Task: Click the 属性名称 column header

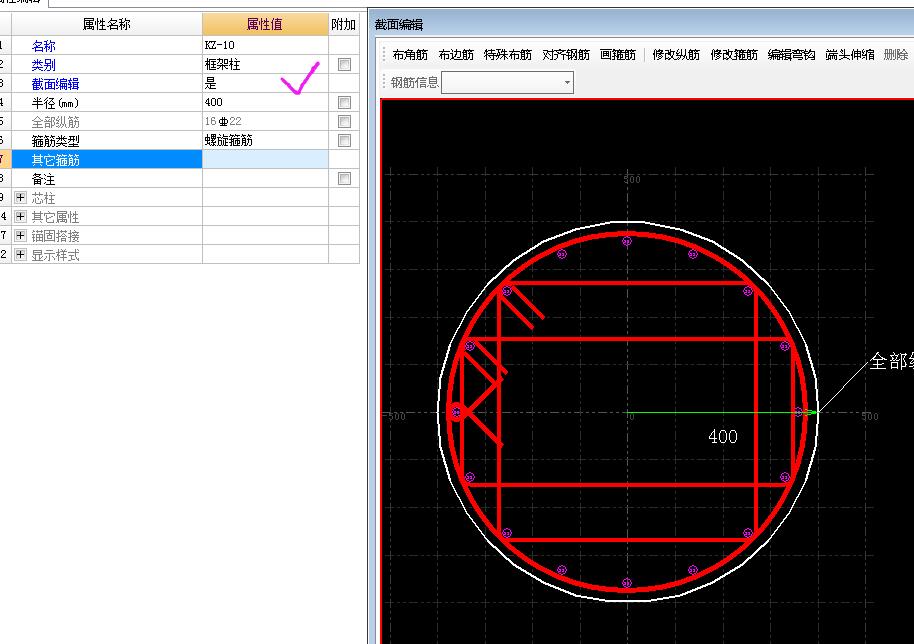Action: (x=107, y=24)
